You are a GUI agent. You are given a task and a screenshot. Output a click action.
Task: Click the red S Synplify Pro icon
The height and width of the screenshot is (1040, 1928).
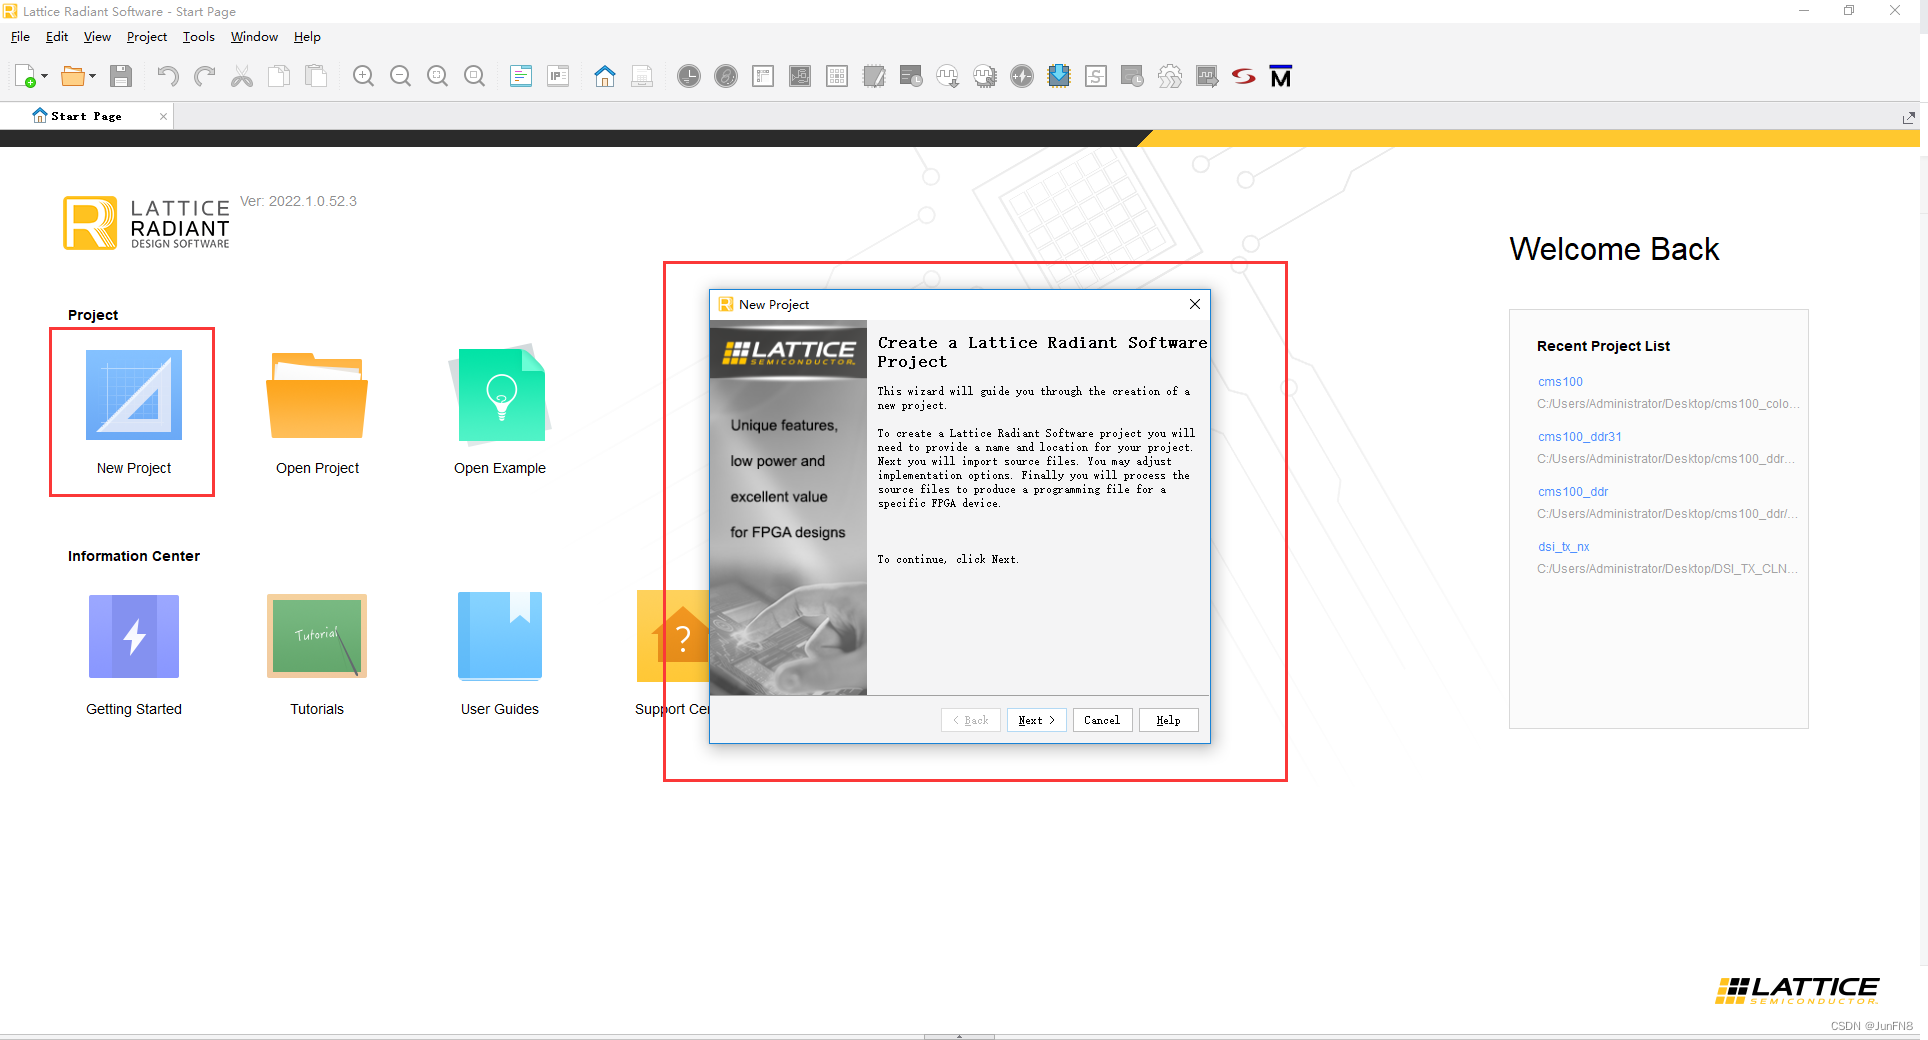1243,76
